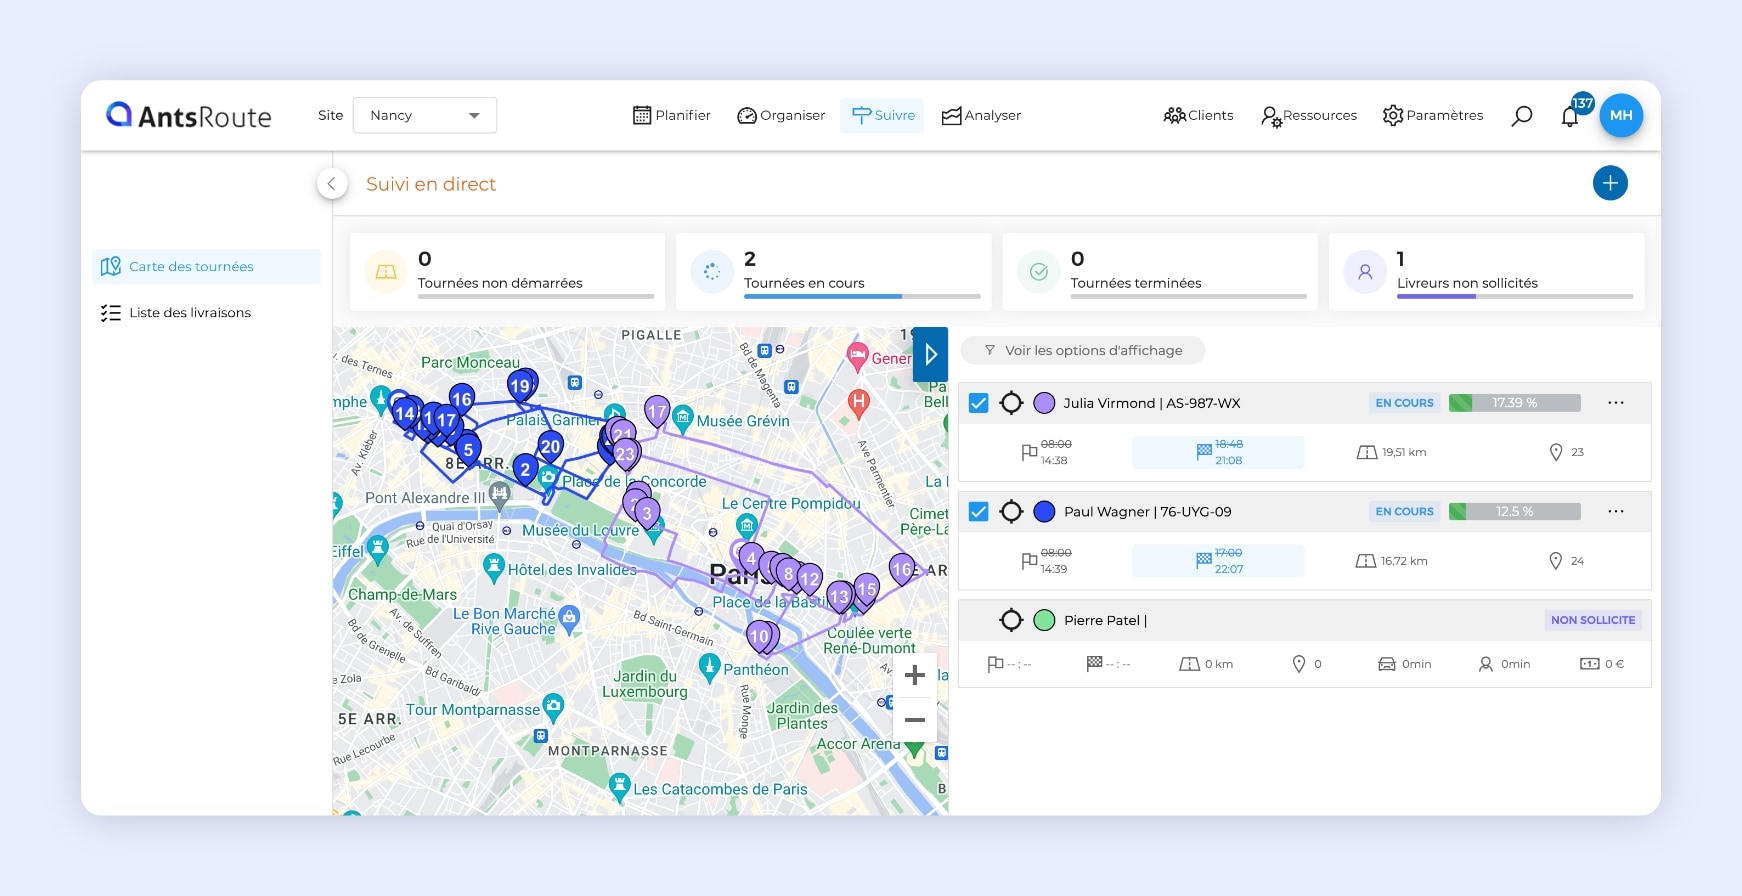
Task: Locate Paul Wagner on map target icon
Action: click(1011, 512)
